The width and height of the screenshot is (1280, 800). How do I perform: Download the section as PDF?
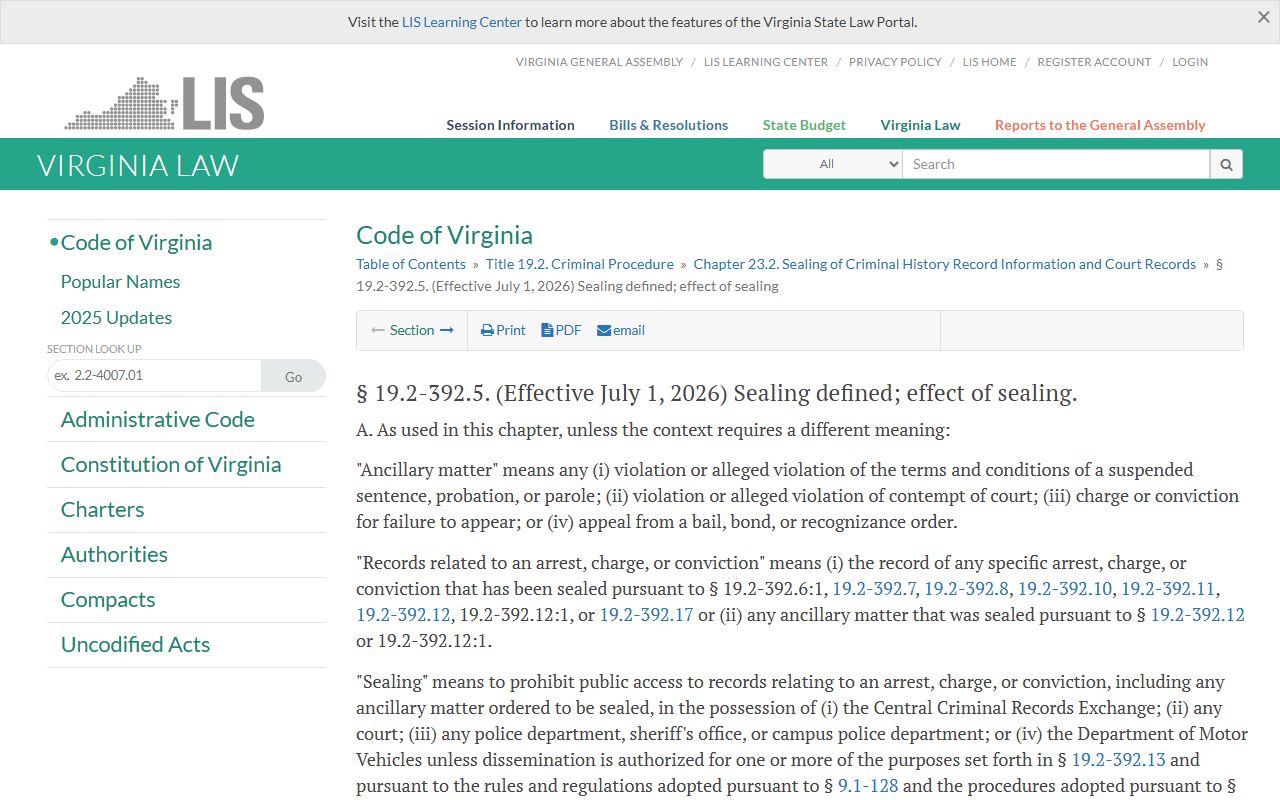pos(561,330)
